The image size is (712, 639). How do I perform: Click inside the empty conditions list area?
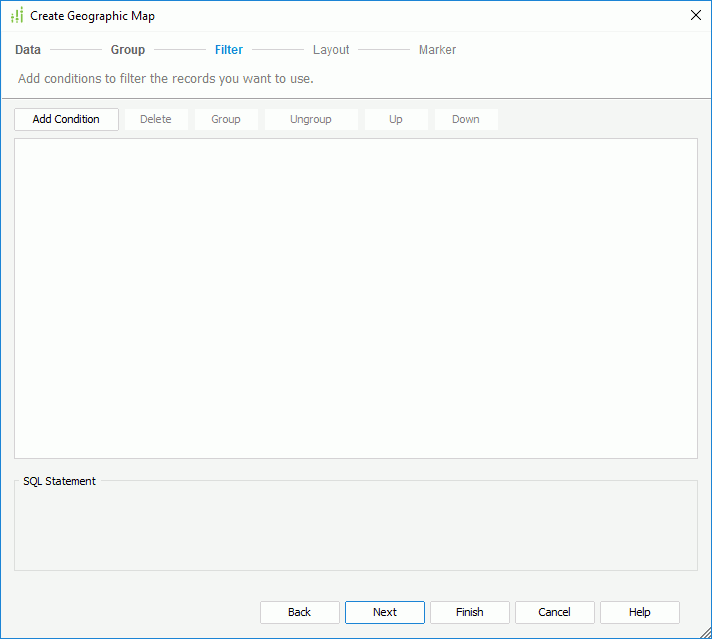[355, 298]
